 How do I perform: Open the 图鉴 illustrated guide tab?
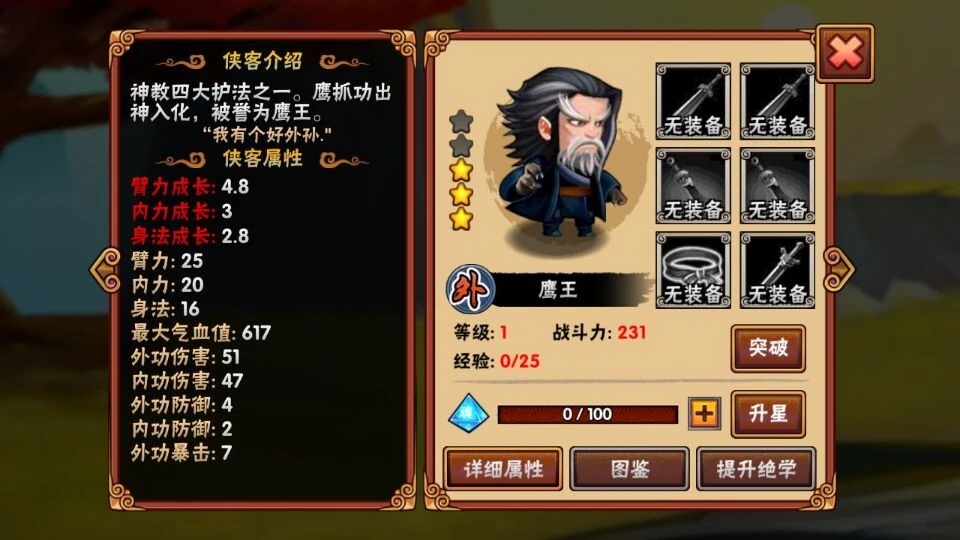629,469
